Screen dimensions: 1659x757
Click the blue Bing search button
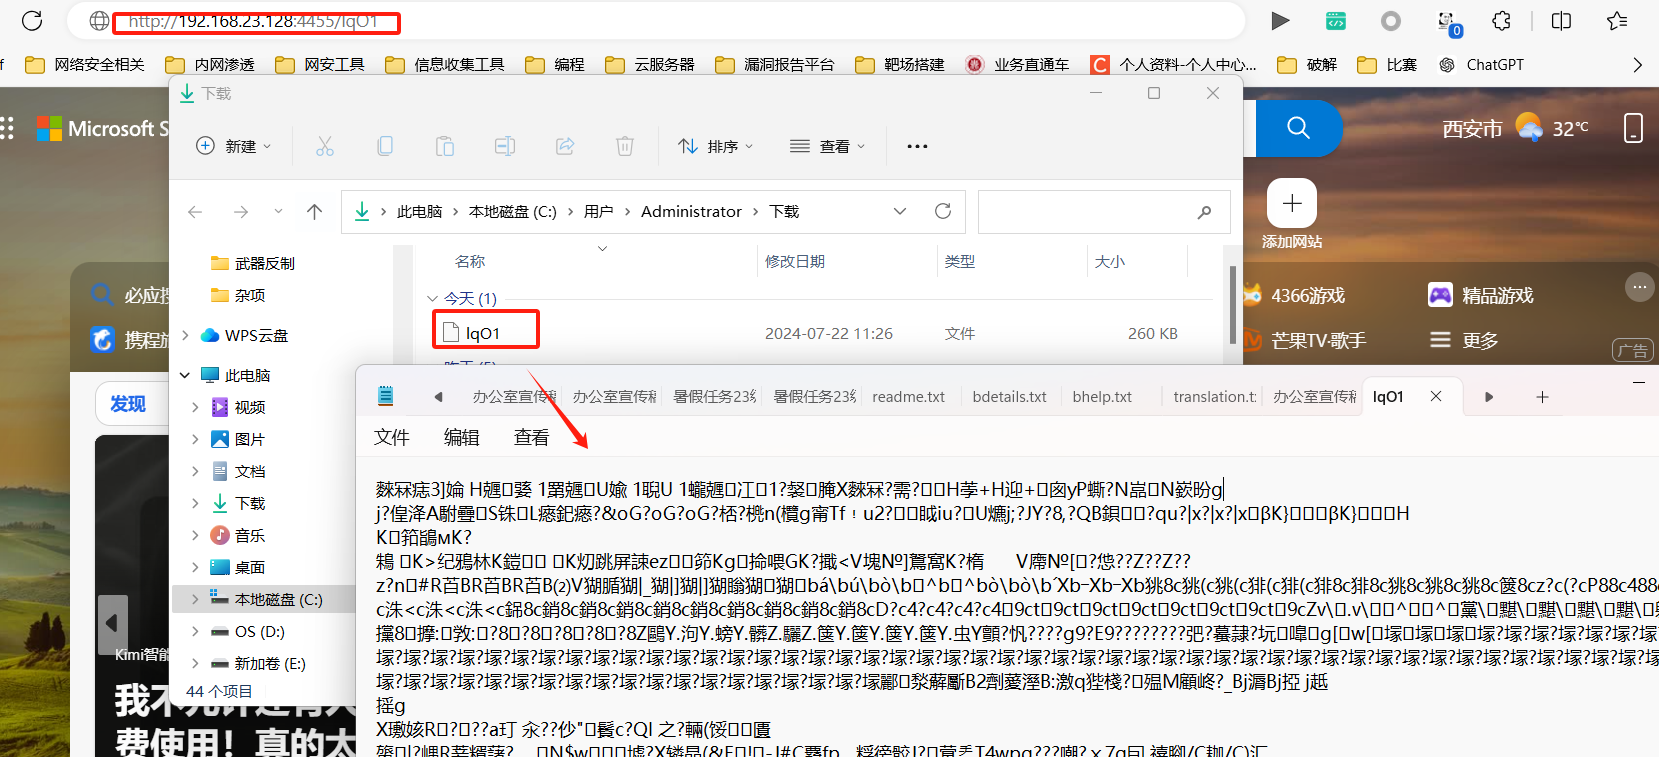click(x=1298, y=128)
